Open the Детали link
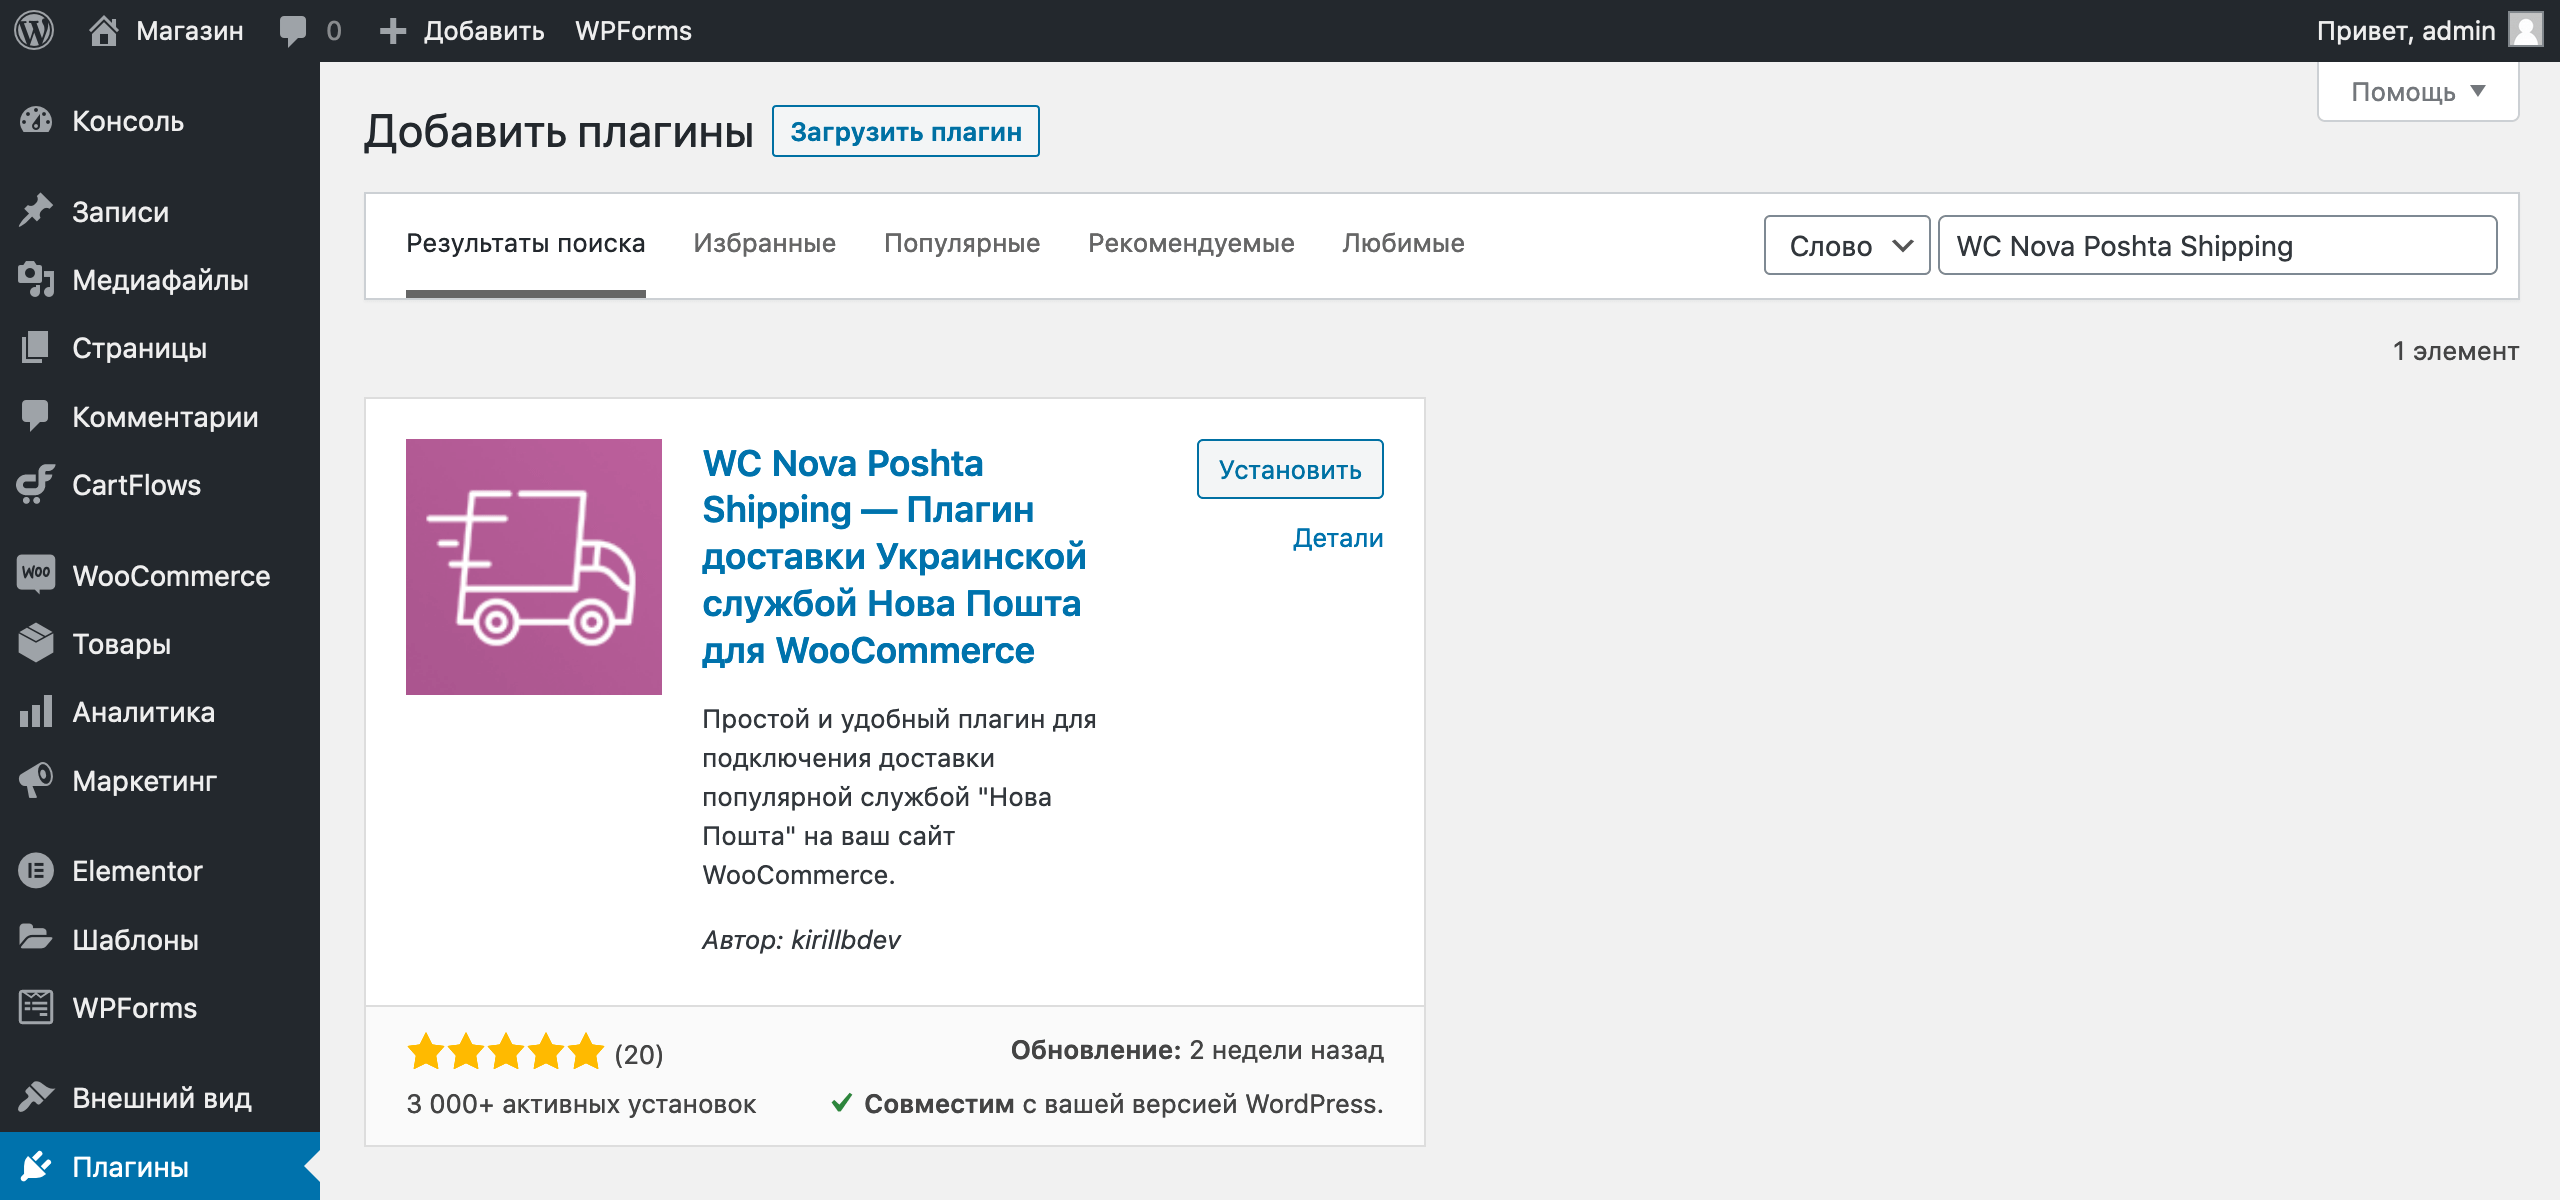This screenshot has height=1200, width=2560. (x=1338, y=538)
